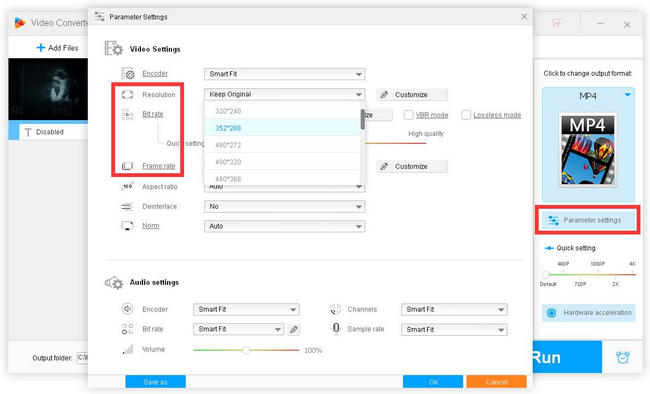Expand the video Encoder Smart Fit dropdown

pos(284,74)
